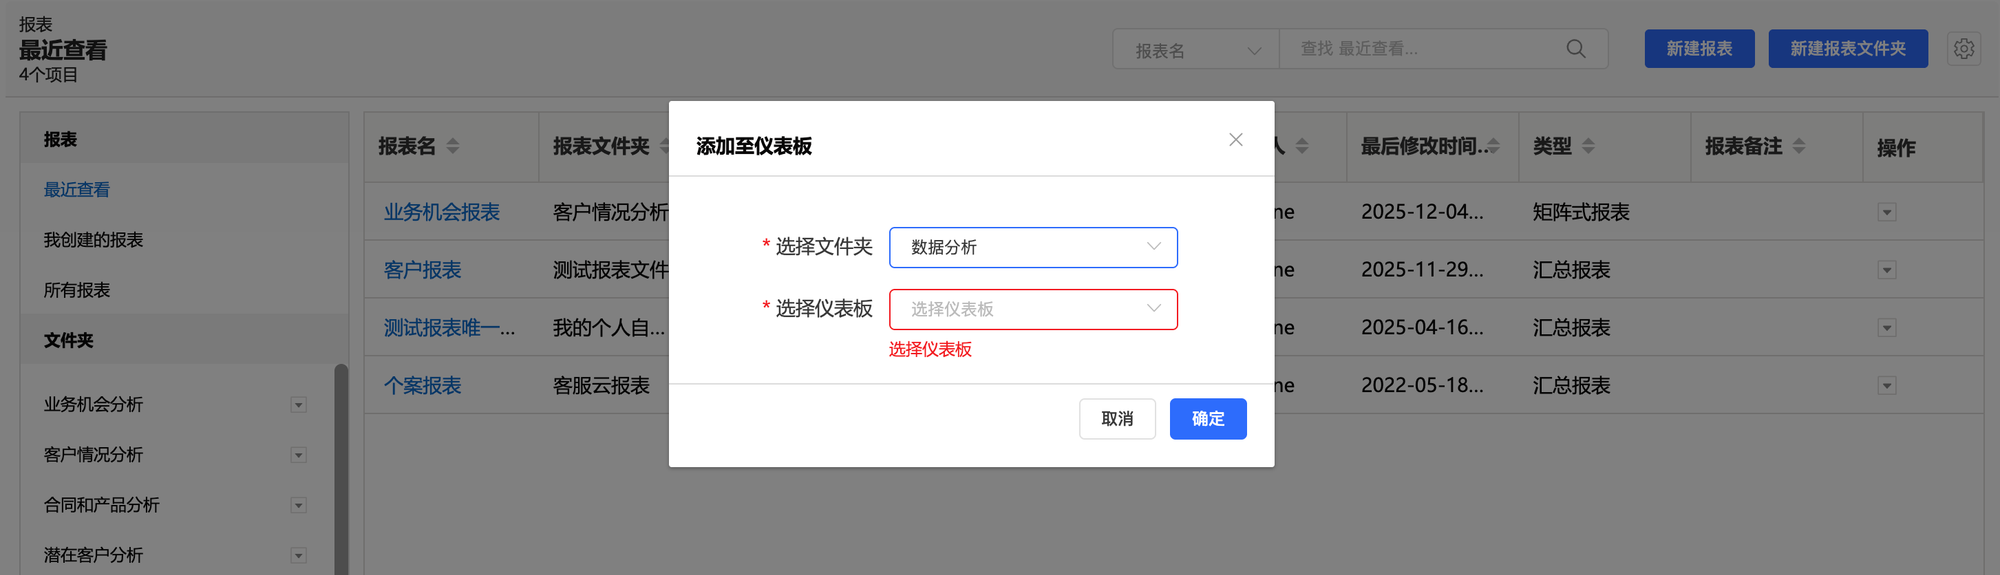Open the settings gear icon

(1964, 49)
